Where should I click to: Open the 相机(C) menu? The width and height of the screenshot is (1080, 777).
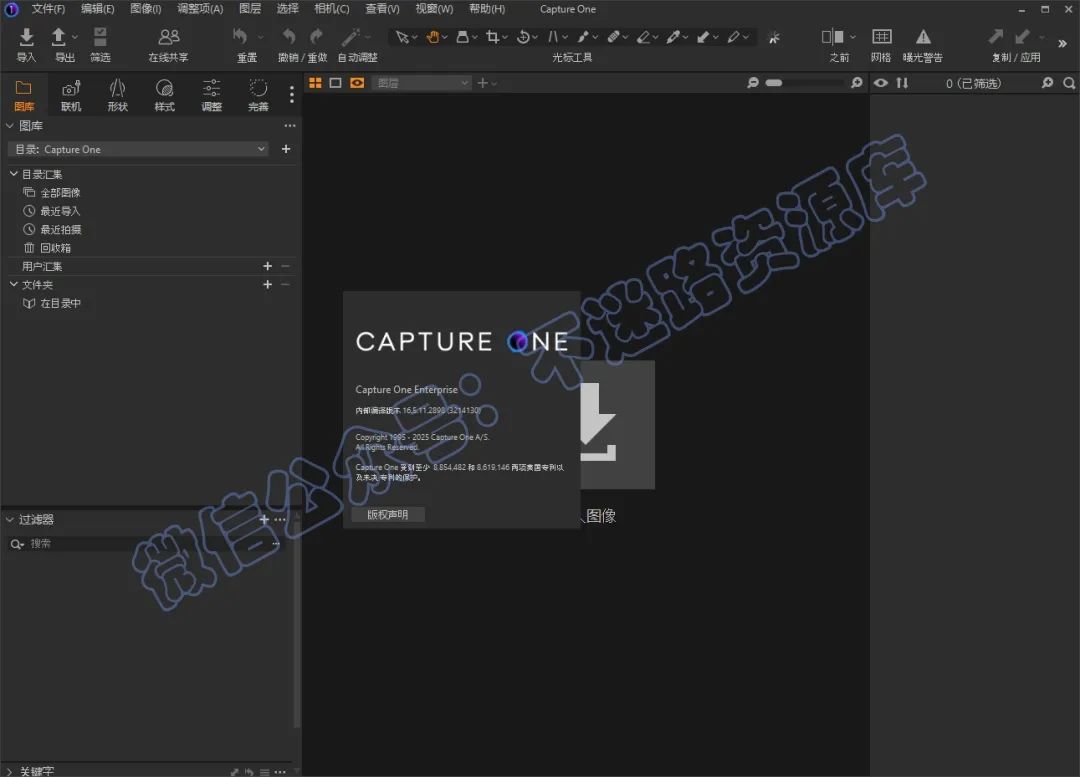(331, 9)
